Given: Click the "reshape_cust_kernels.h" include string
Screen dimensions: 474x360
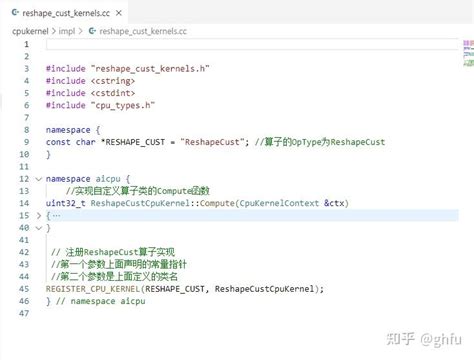Looking at the screenshot, I should click(x=150, y=69).
